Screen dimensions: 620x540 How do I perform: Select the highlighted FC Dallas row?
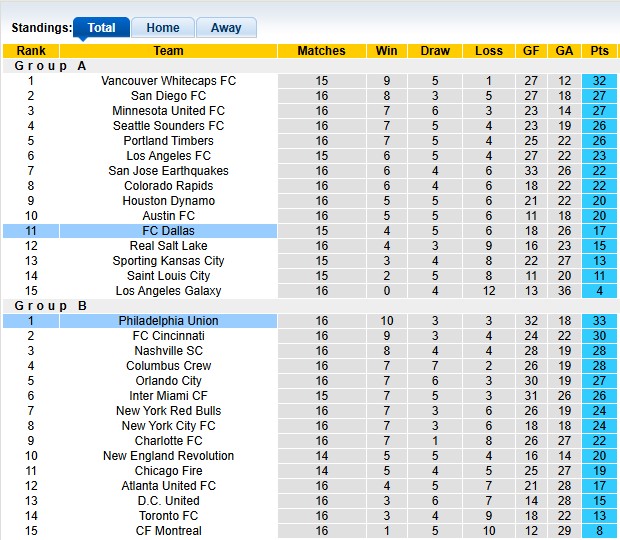tap(168, 231)
